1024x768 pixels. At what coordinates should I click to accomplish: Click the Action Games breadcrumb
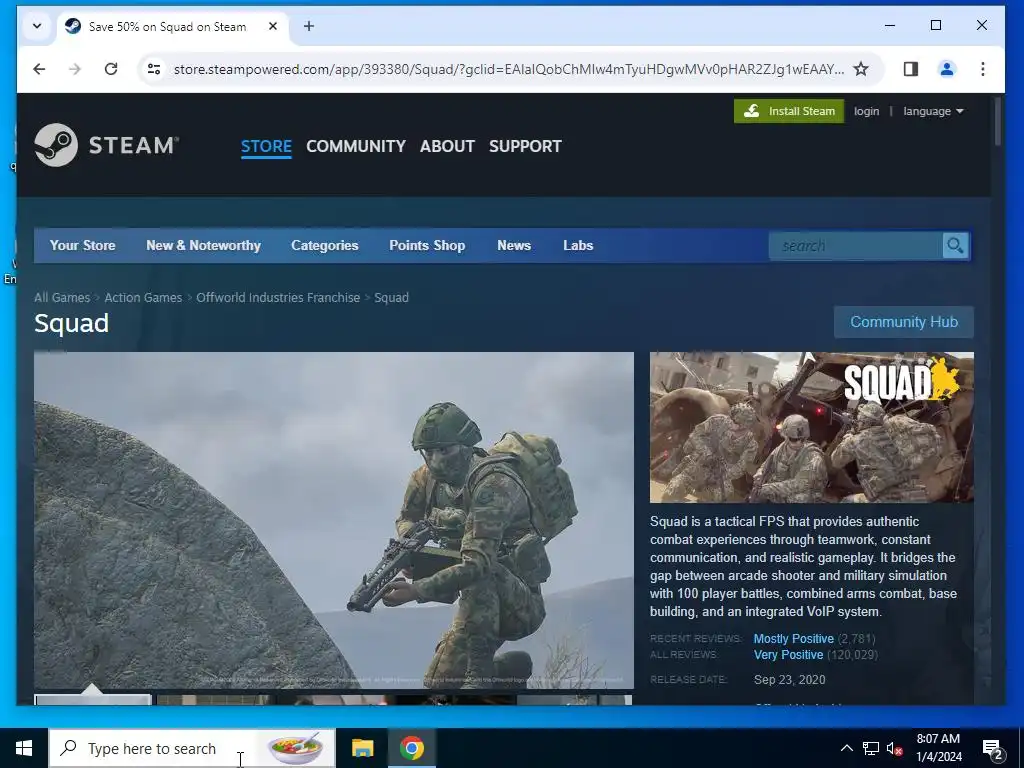(x=143, y=297)
